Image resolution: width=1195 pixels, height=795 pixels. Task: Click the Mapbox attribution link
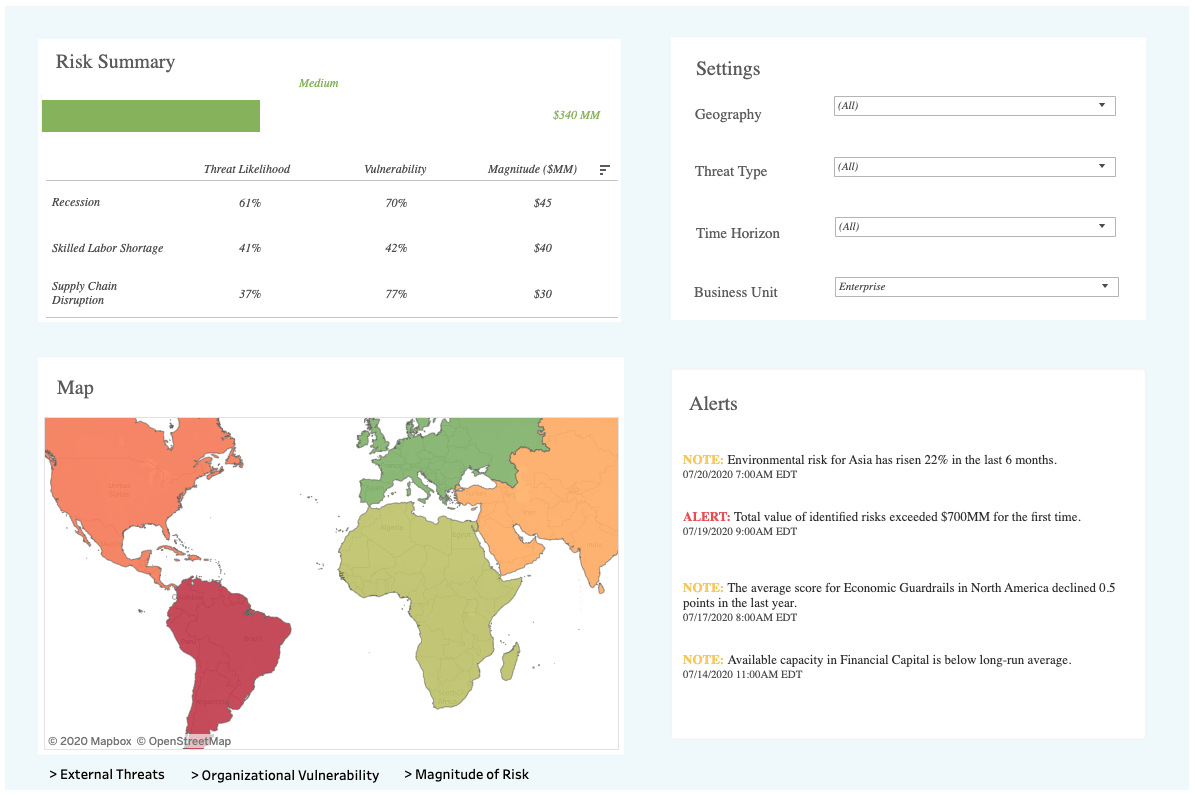pos(90,741)
